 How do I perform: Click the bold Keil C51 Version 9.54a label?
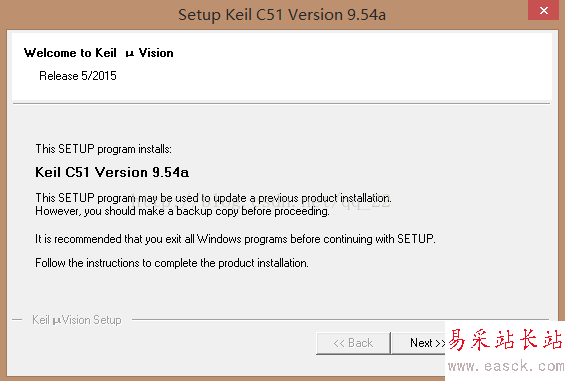pos(112,172)
